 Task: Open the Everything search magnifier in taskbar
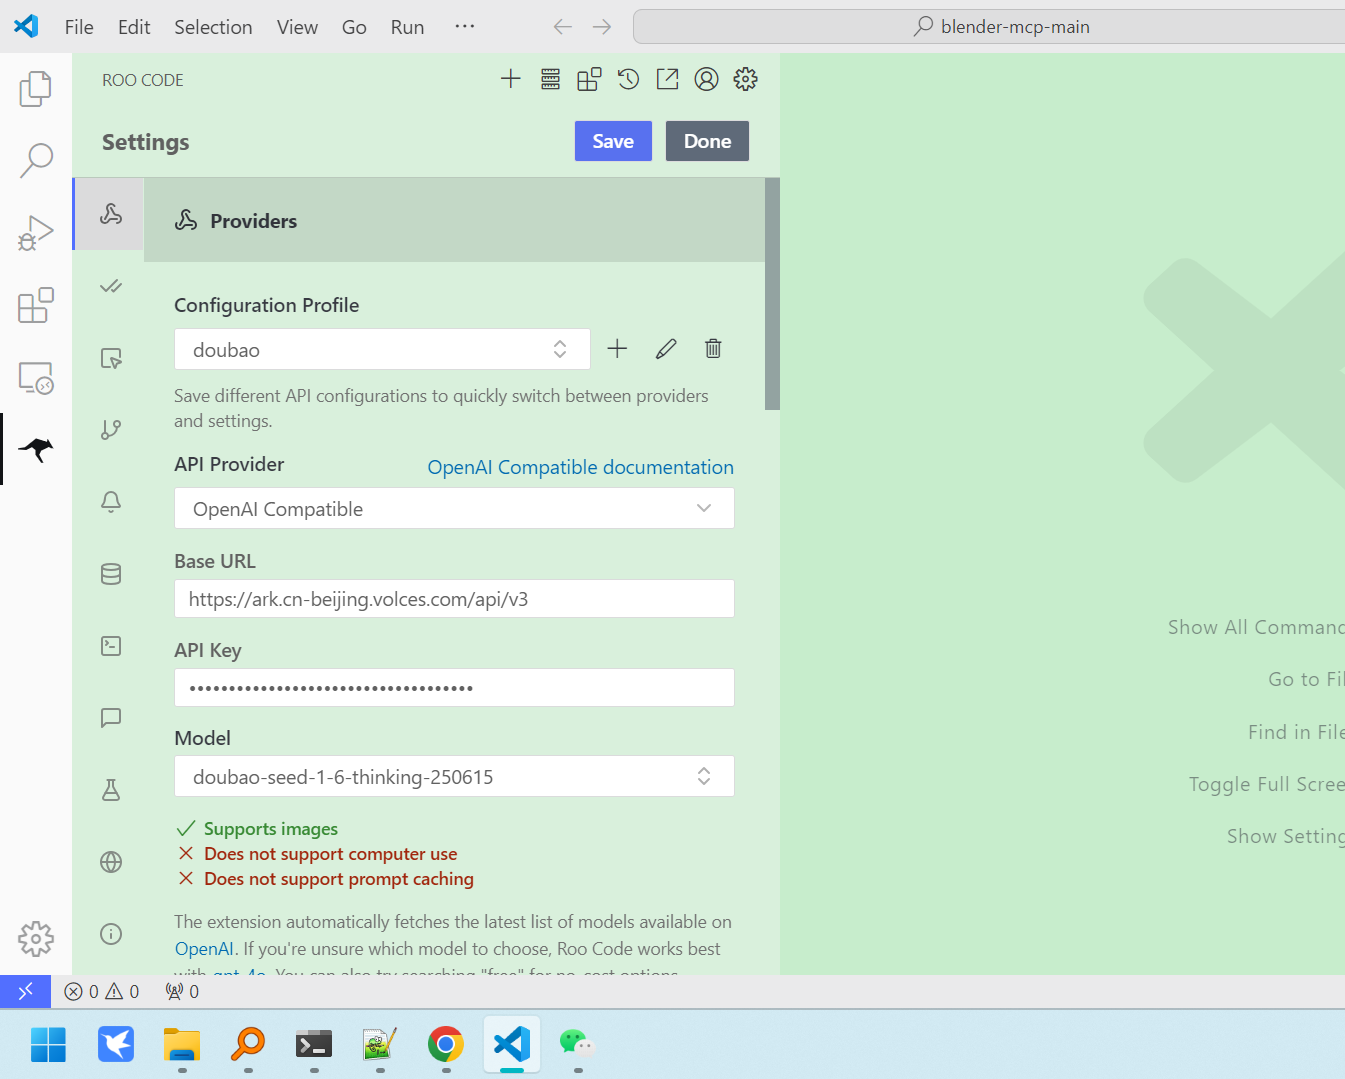(x=248, y=1045)
